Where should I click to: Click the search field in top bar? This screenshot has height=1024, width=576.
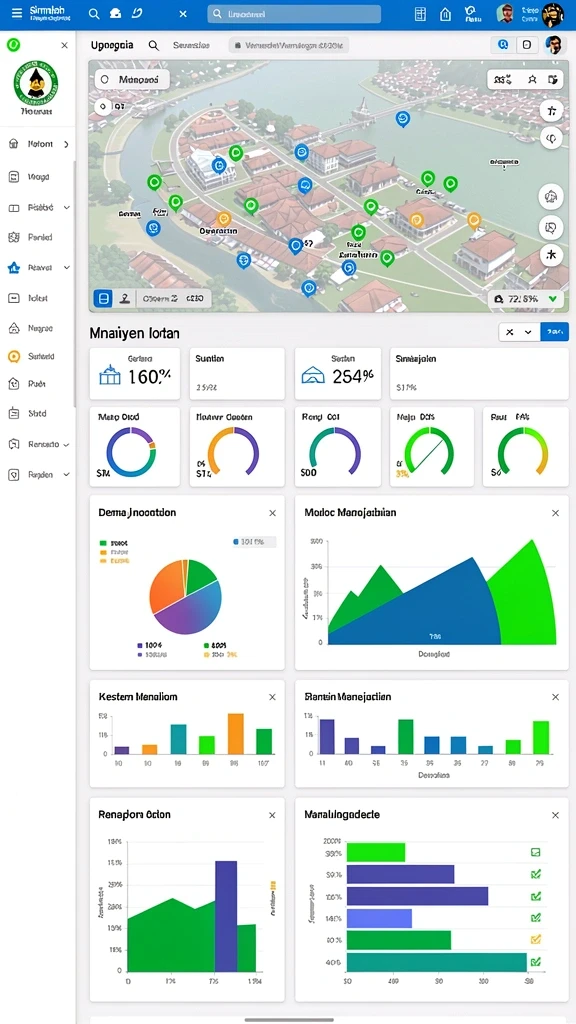coord(294,14)
